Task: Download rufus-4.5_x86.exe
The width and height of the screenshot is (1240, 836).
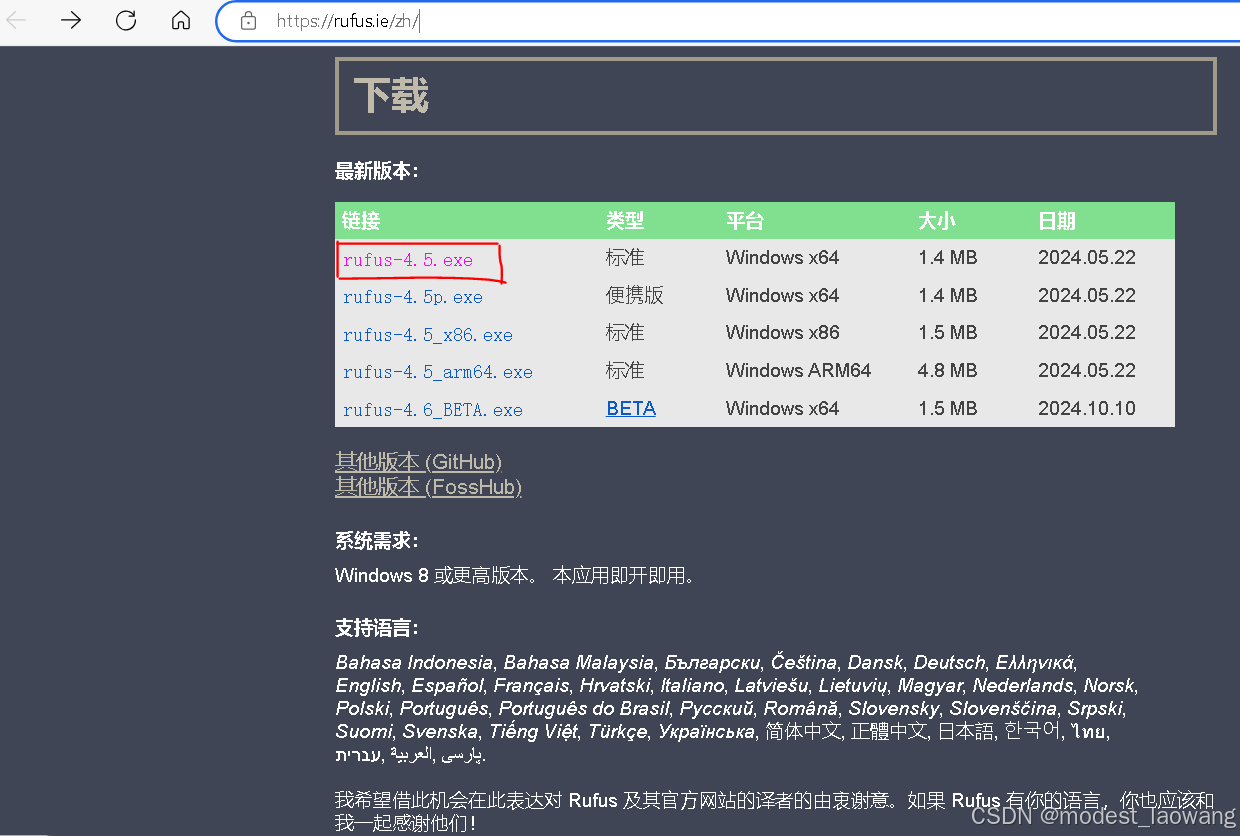Action: [x=428, y=335]
